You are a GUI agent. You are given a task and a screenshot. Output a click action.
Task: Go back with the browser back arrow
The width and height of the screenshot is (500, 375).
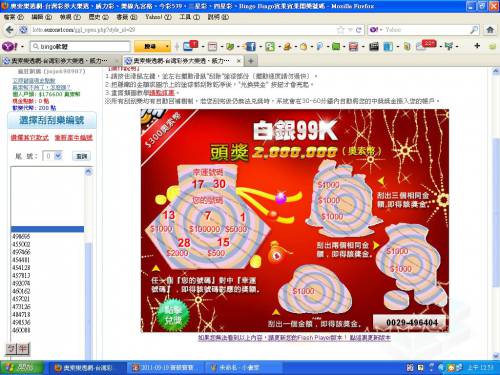click(9, 30)
